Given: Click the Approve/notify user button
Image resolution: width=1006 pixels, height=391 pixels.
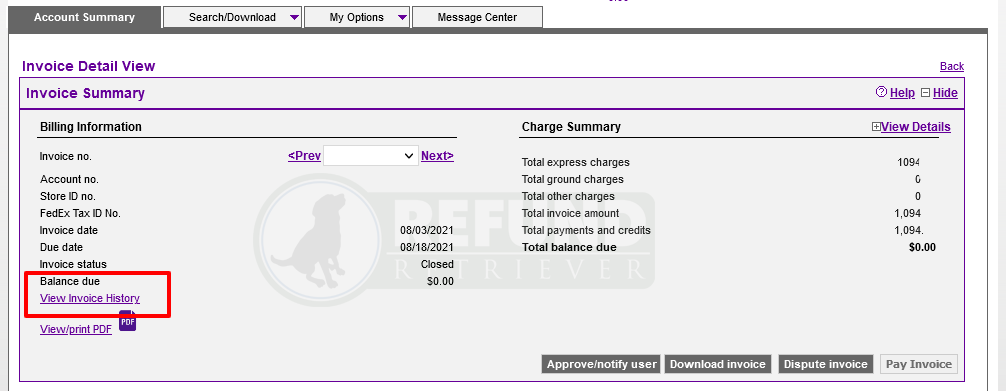Looking at the screenshot, I should coord(602,364).
